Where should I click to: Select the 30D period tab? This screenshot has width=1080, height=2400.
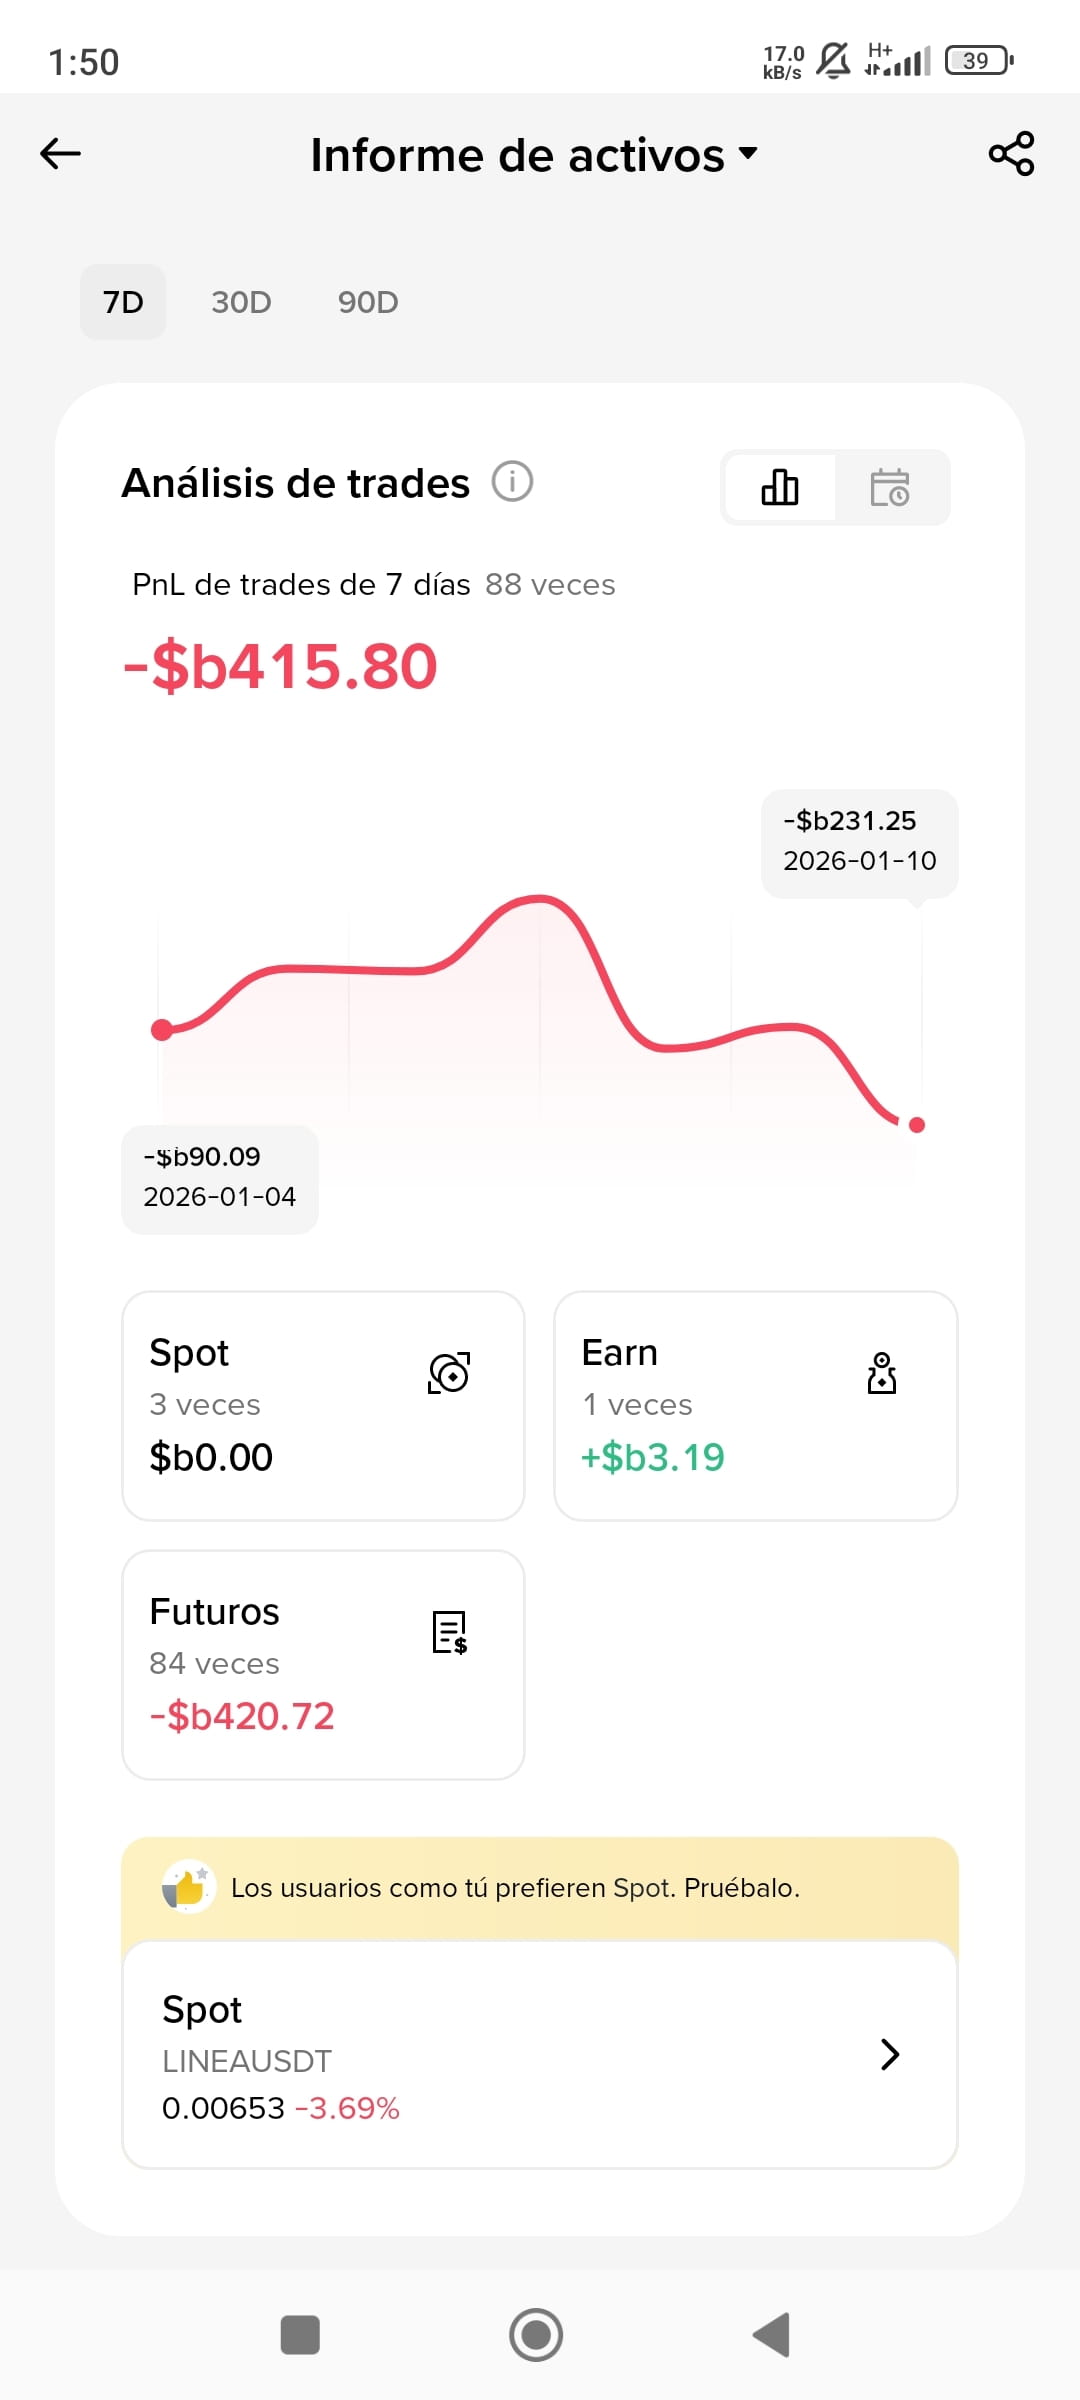(x=241, y=302)
